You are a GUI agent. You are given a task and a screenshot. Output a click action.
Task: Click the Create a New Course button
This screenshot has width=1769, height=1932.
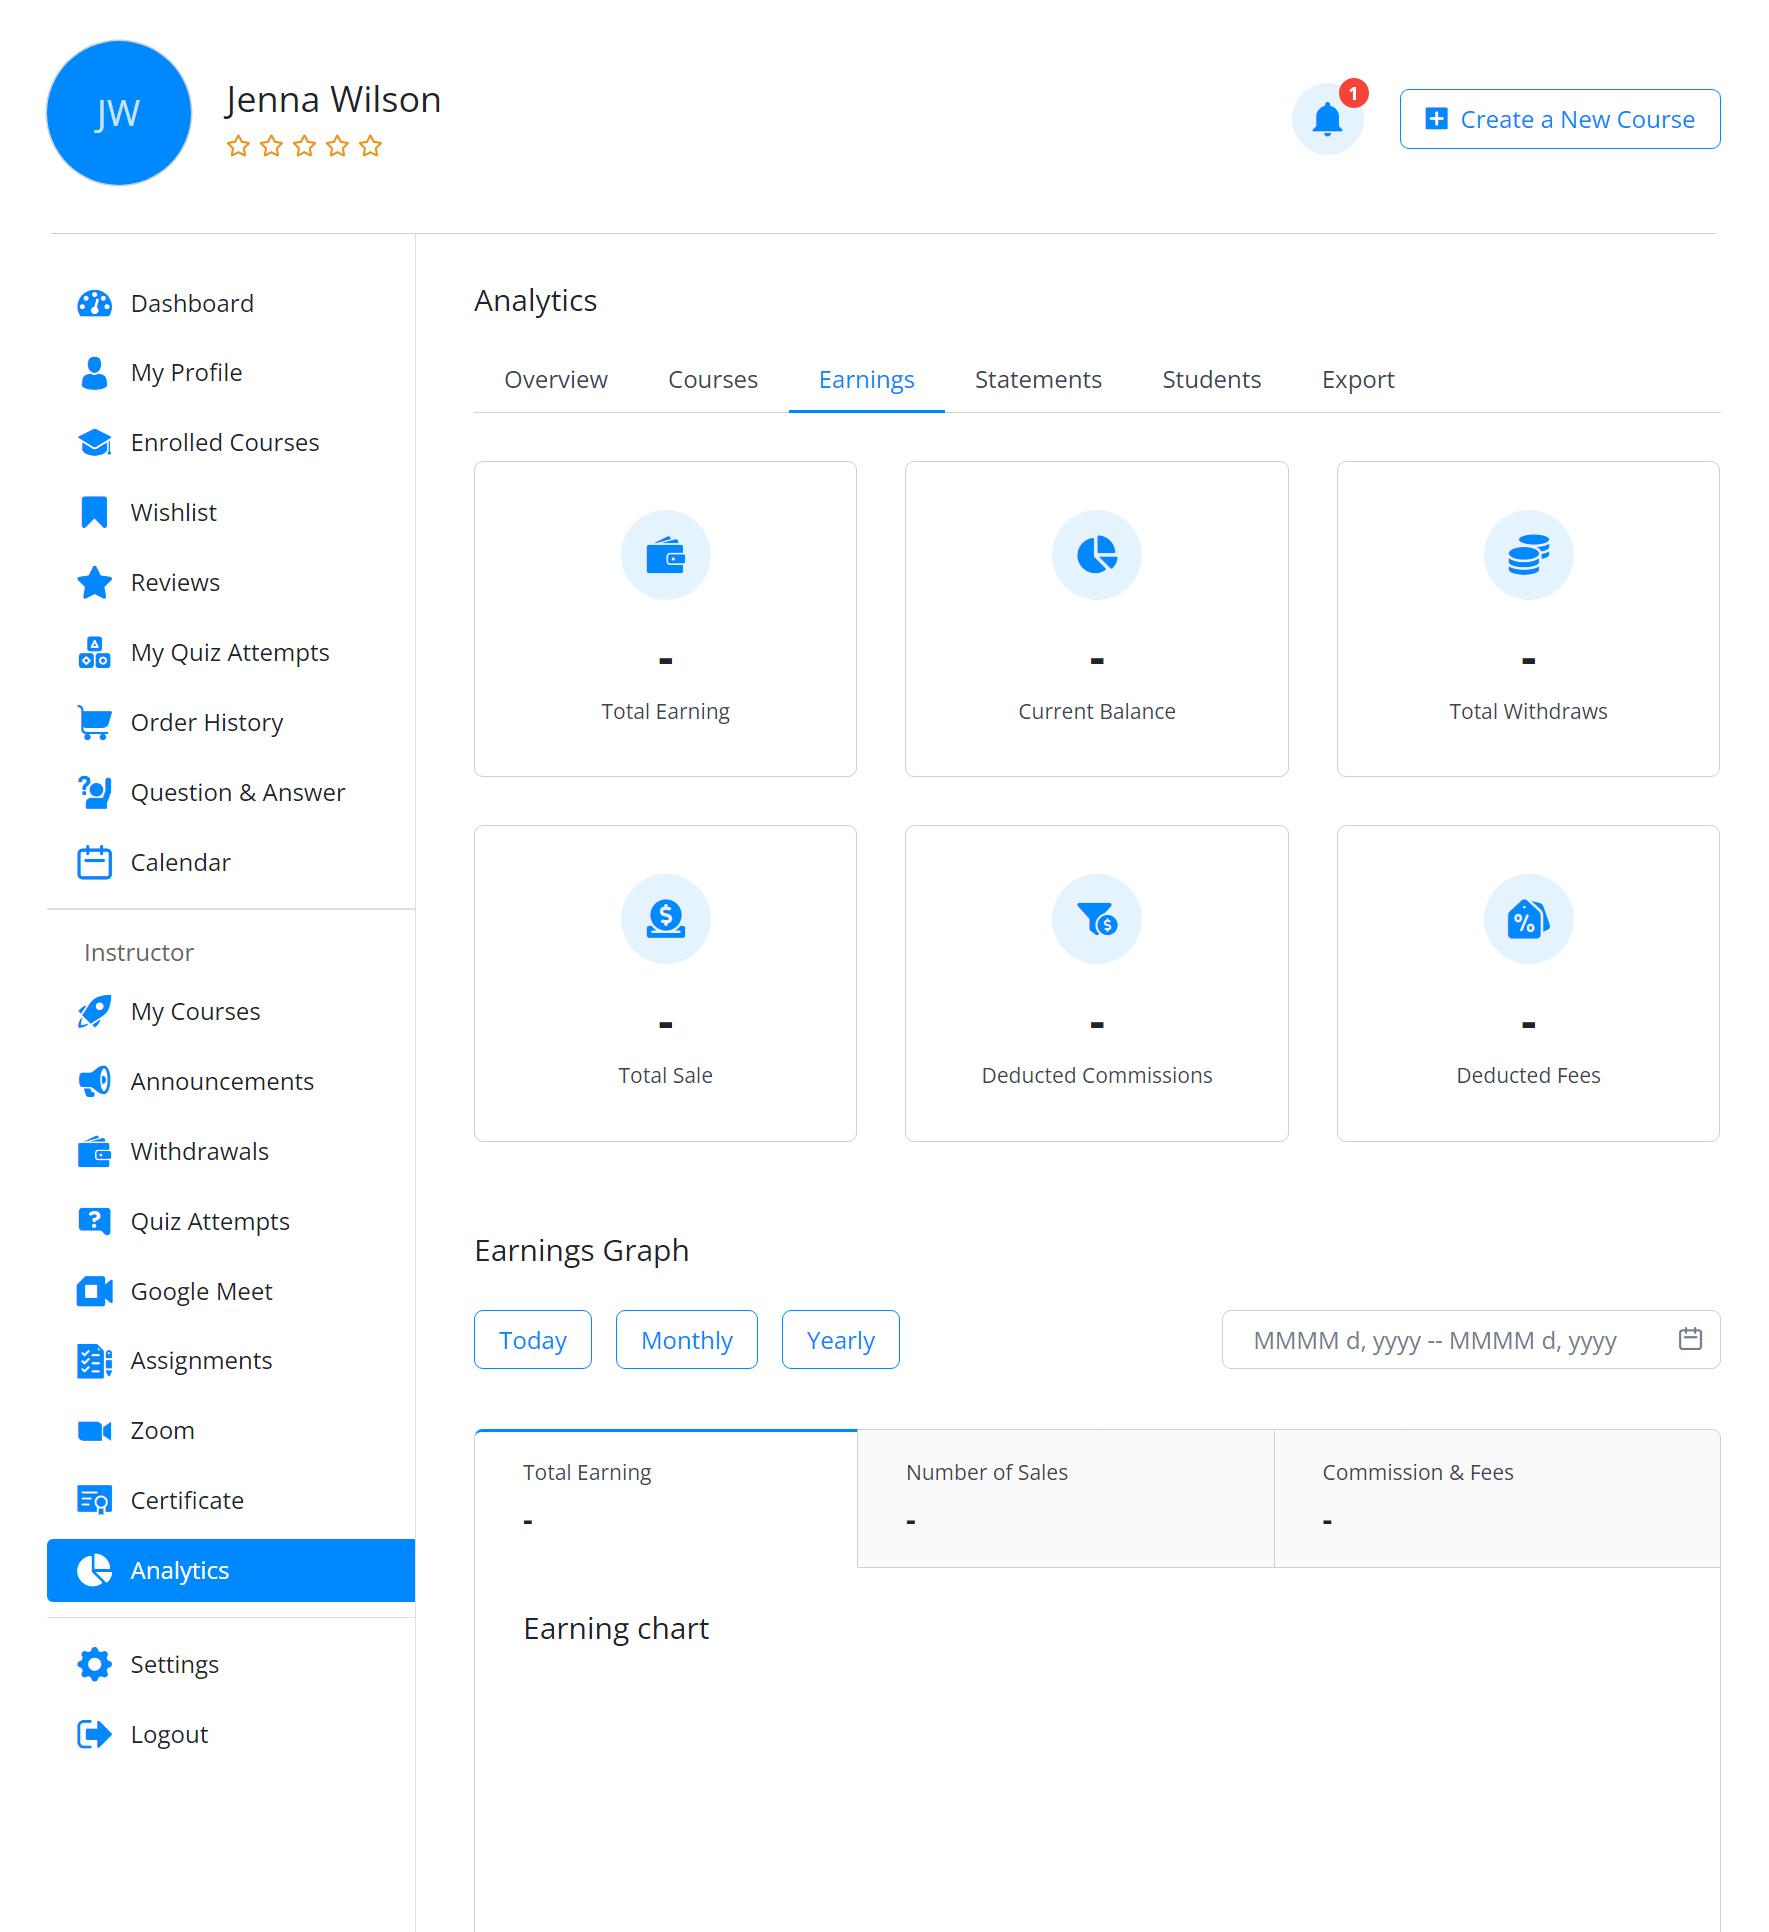[x=1559, y=119]
